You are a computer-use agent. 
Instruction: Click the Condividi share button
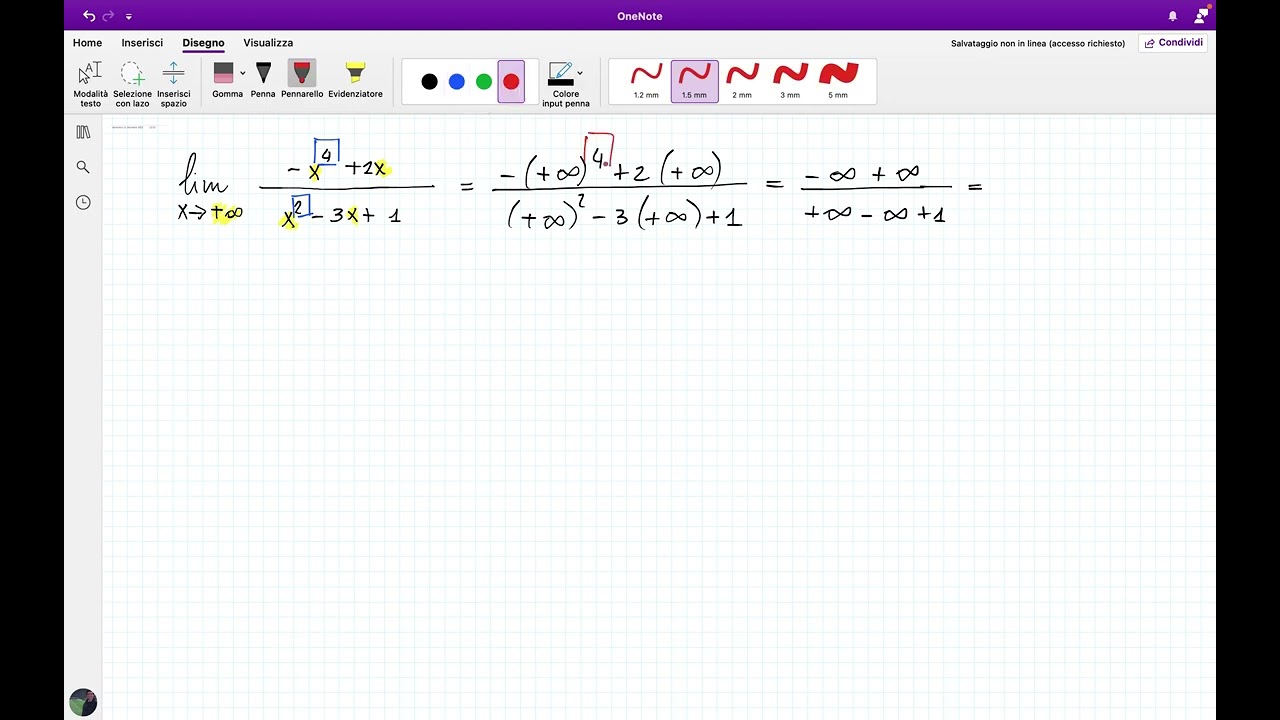point(1173,43)
